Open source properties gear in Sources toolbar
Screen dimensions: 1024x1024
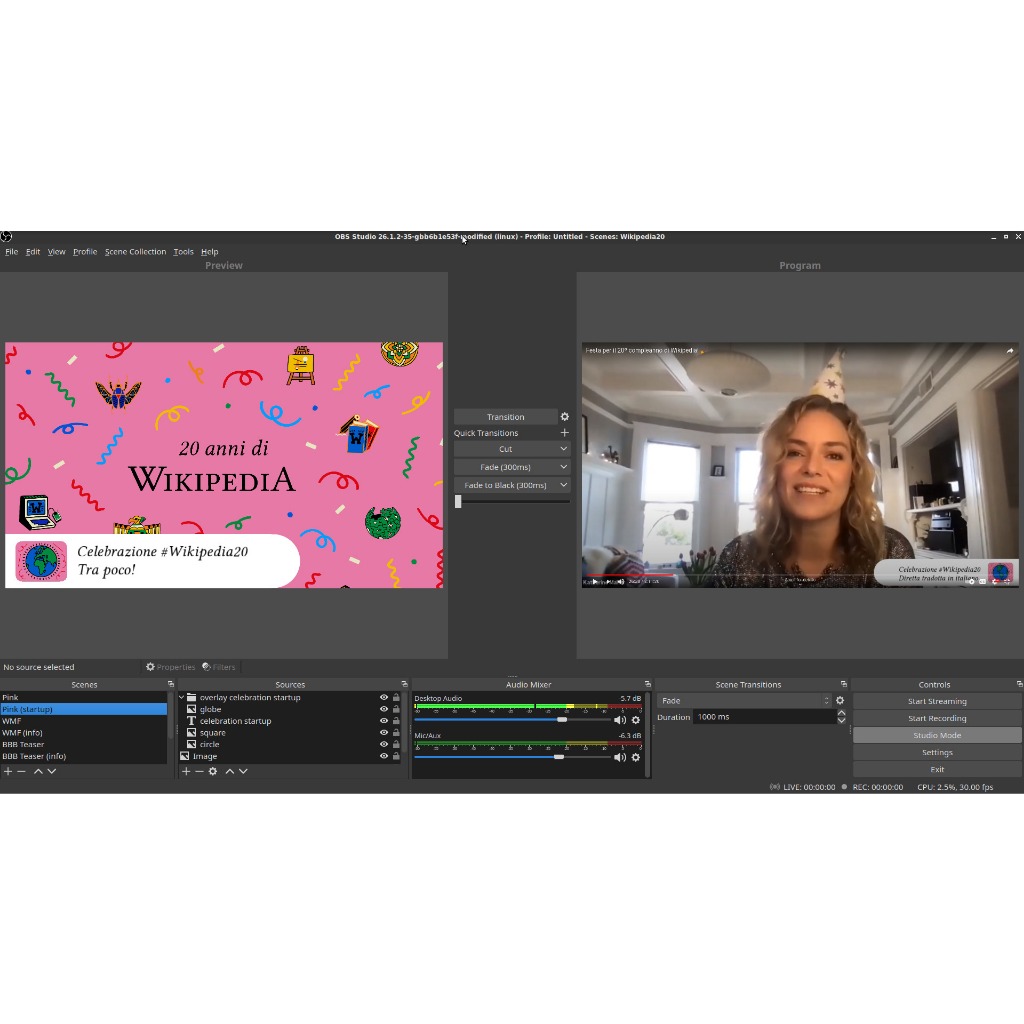(x=213, y=771)
